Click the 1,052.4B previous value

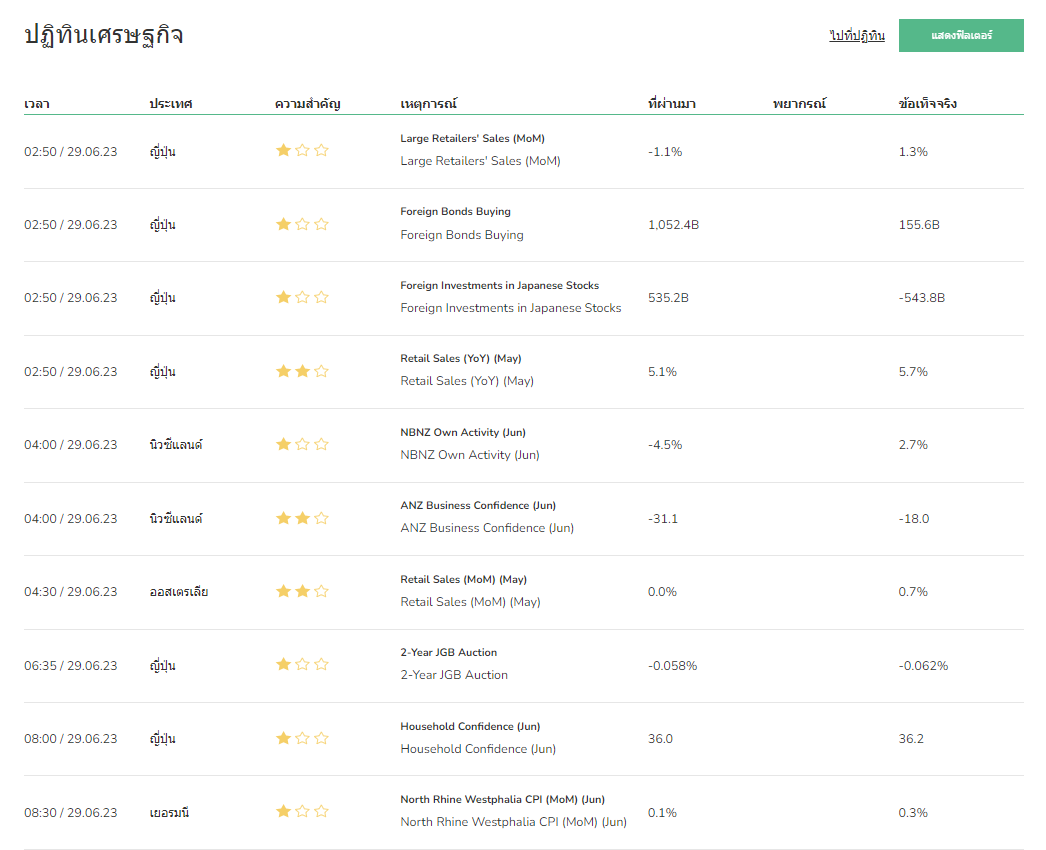click(x=673, y=225)
